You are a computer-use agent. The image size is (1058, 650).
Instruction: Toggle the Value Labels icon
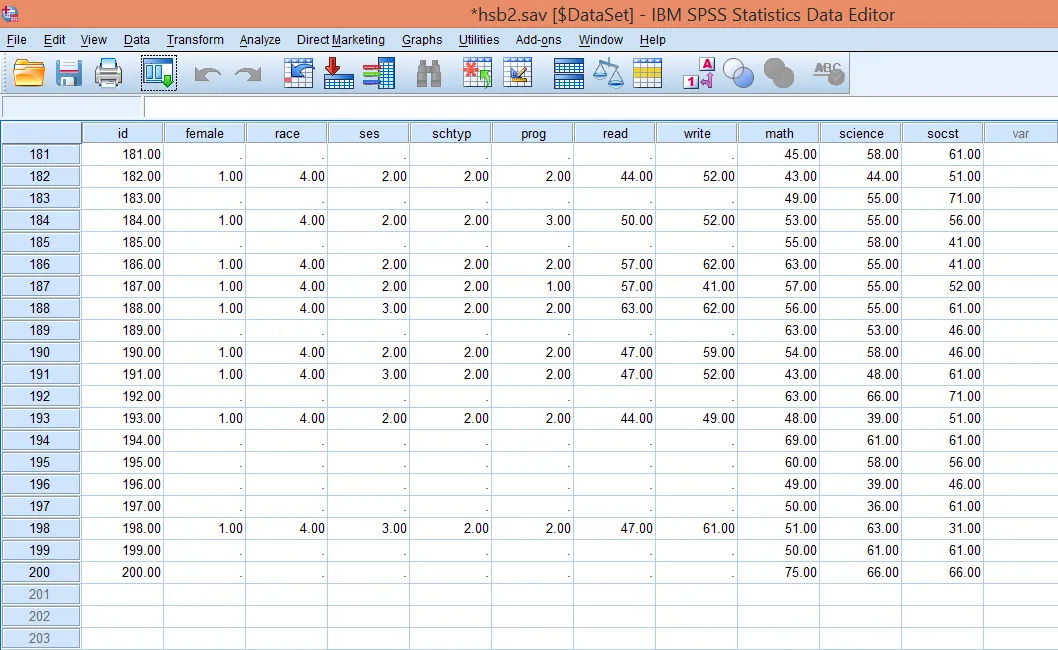[x=699, y=73]
